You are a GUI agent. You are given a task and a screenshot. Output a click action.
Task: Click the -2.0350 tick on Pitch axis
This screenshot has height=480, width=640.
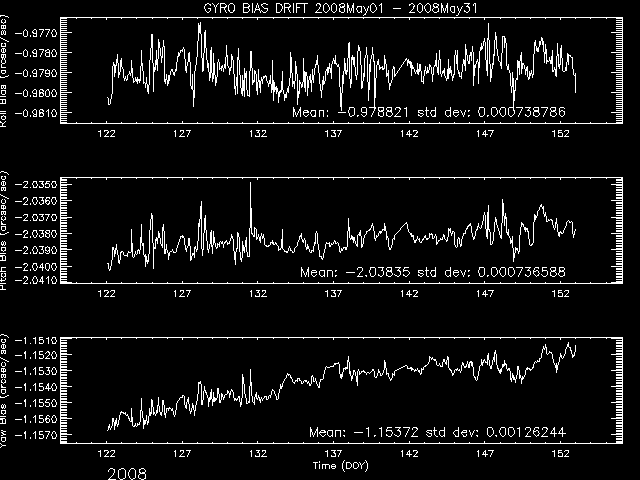pos(58,185)
